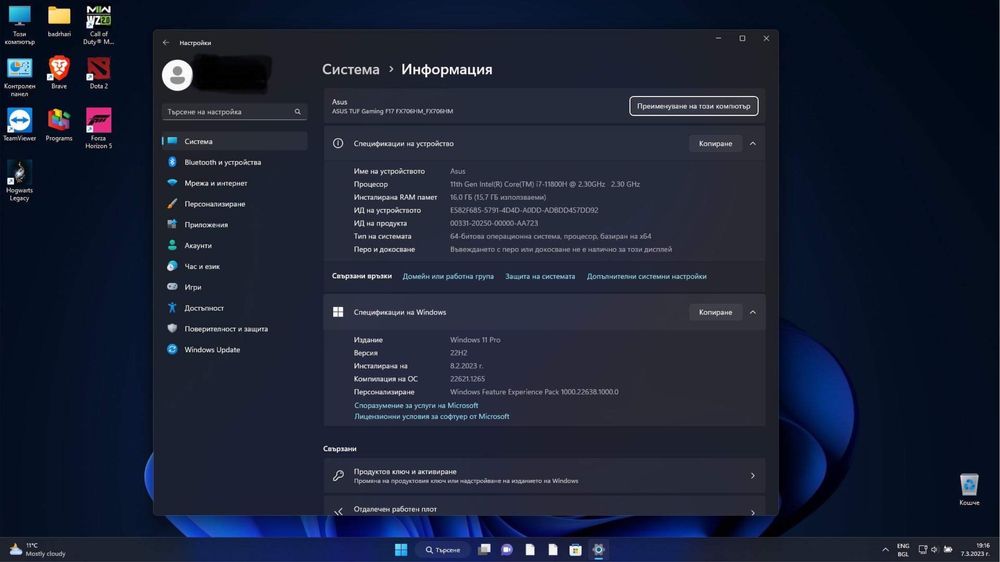Go to Мрежа и интернет settings
The width and height of the screenshot is (1000, 562).
pos(234,183)
